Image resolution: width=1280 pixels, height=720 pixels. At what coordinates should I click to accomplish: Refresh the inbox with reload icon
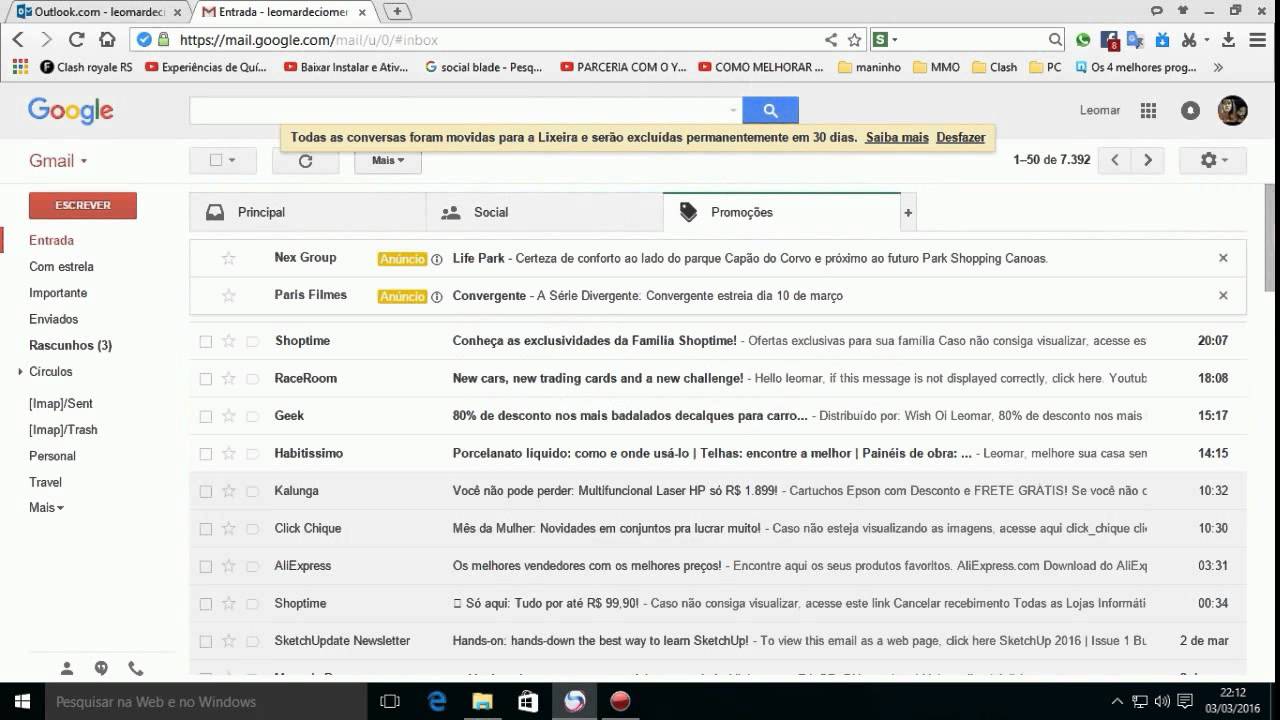point(305,160)
